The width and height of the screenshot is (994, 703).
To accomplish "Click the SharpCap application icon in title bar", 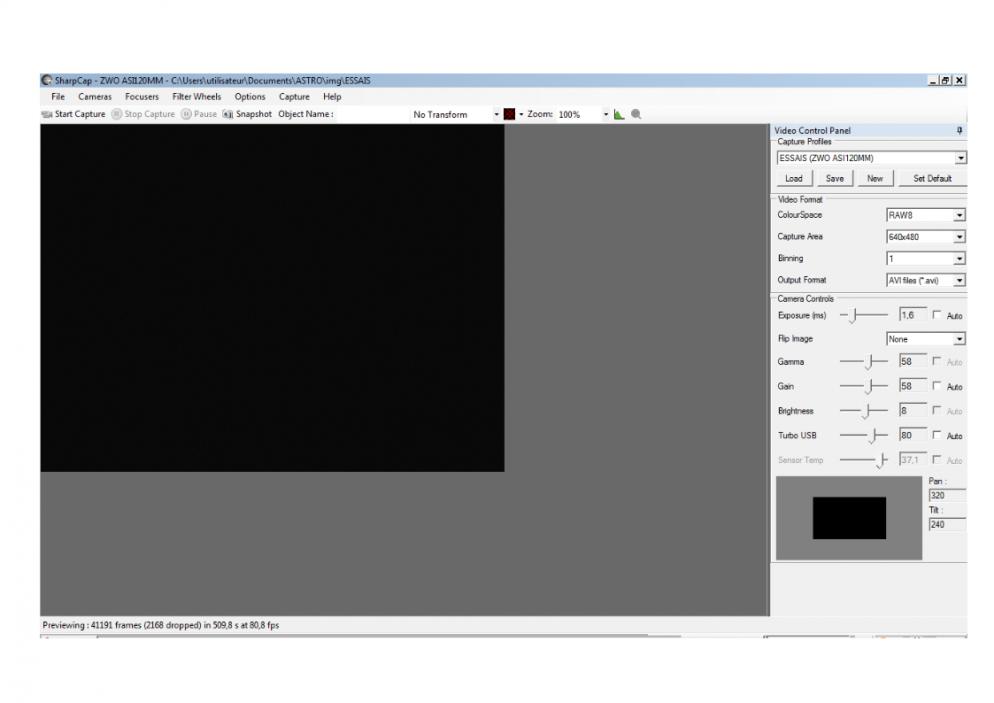I will [46, 81].
